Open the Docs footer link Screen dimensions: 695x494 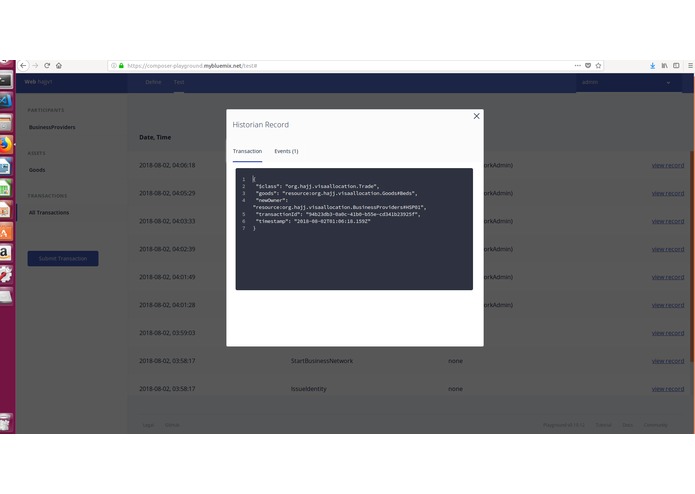(x=628, y=425)
